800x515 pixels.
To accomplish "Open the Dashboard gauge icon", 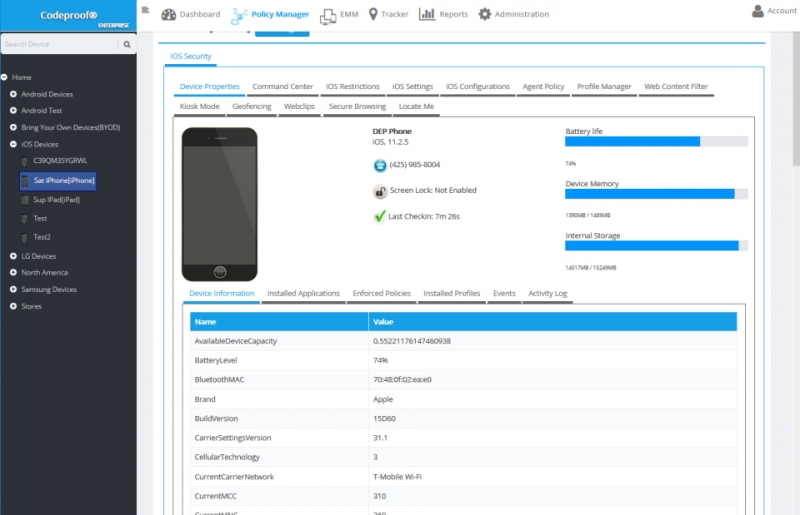I will [168, 14].
